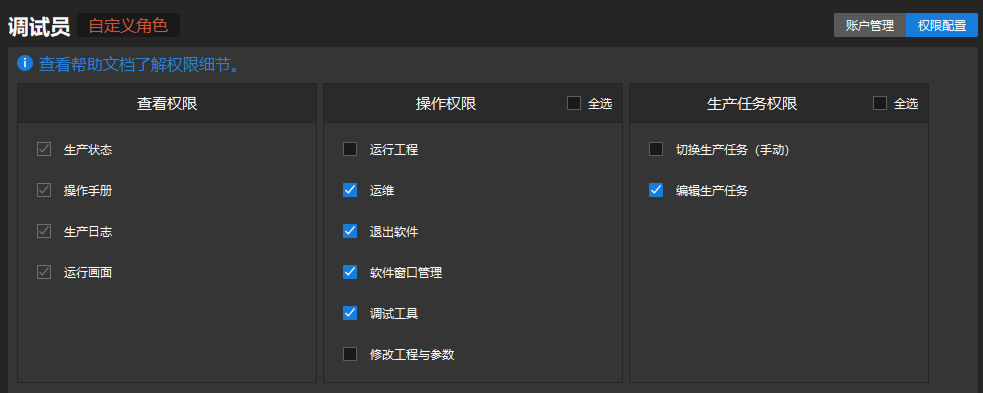
Task: Open the 查看帮助文档了解权限细节 link
Action: tap(139, 65)
